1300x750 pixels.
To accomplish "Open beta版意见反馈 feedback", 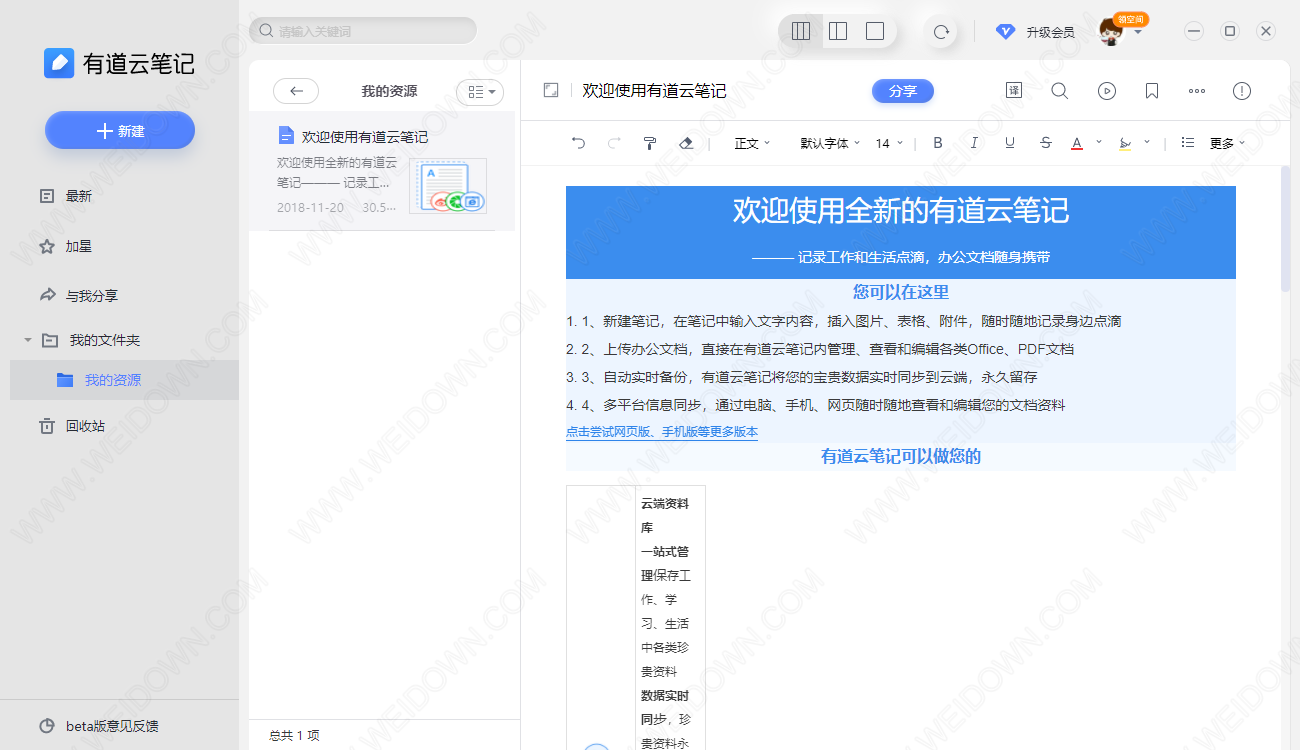I will pos(98,726).
